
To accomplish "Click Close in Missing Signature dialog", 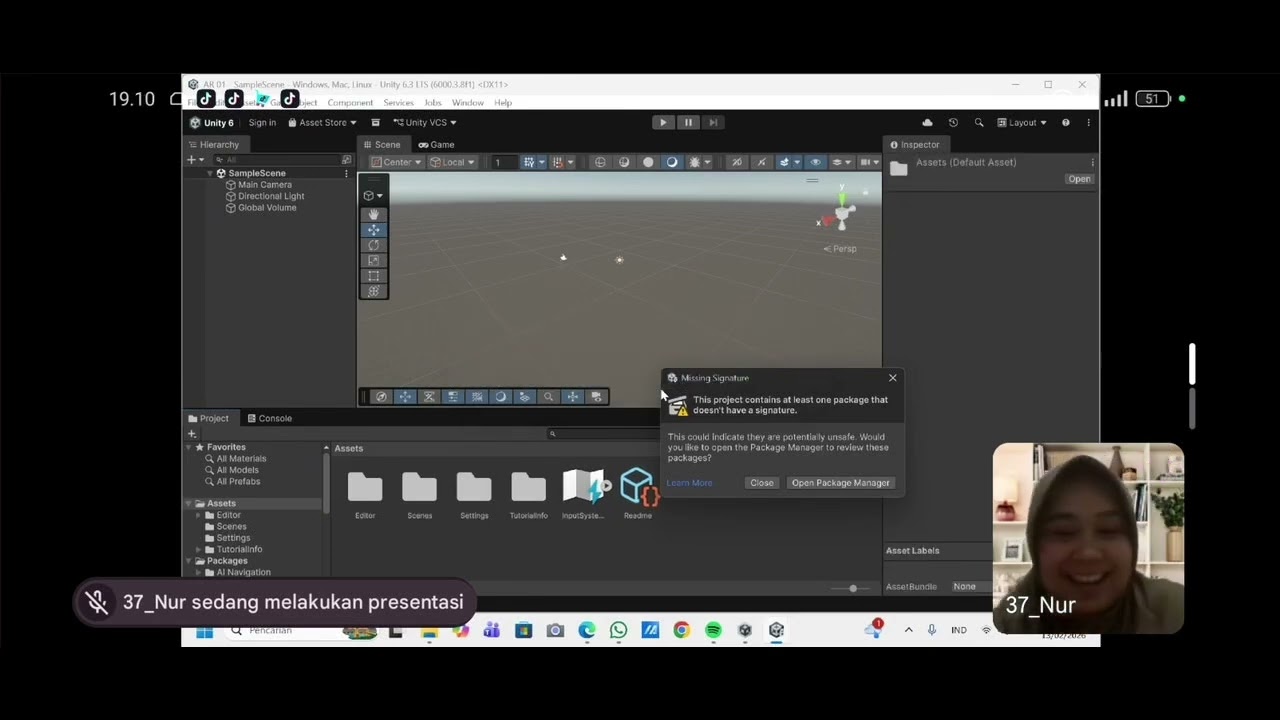I will [x=761, y=483].
